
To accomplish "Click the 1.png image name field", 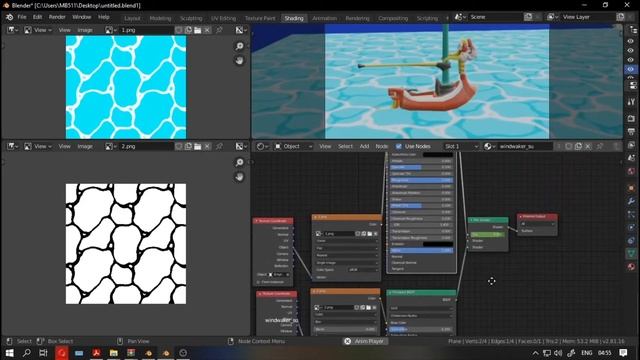I will (x=146, y=30).
